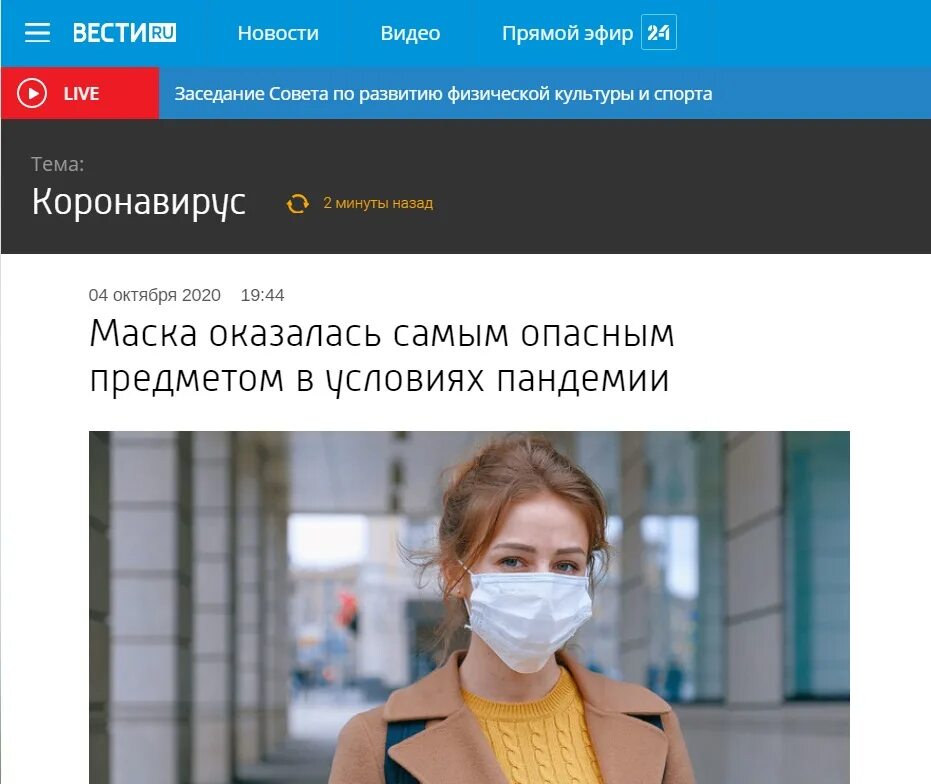Image resolution: width=931 pixels, height=784 pixels.
Task: Open the Видео menu item
Action: coord(410,33)
